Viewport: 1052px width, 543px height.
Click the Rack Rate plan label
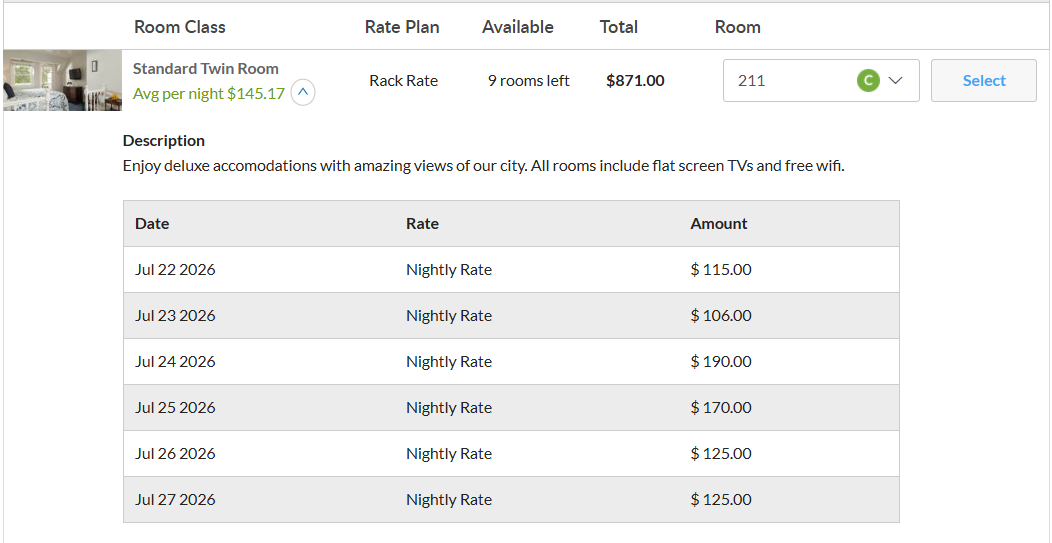pyautogui.click(x=403, y=81)
